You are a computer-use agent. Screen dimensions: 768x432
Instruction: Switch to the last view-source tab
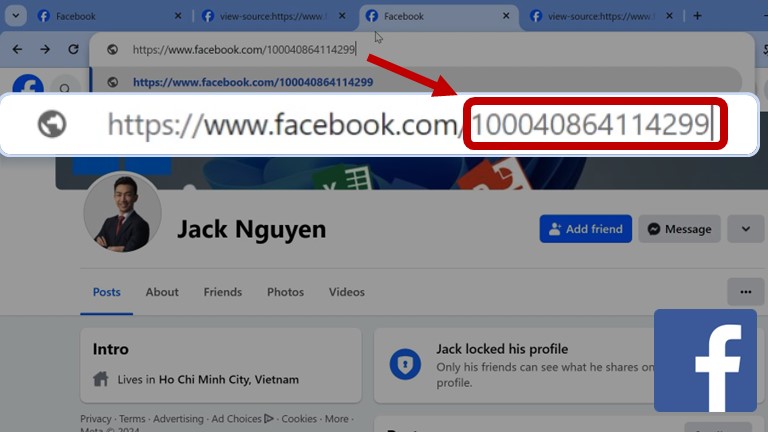click(602, 16)
